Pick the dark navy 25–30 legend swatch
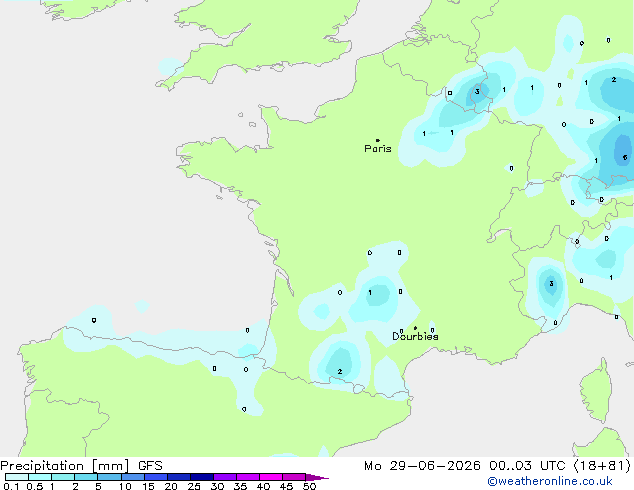The width and height of the screenshot is (634, 490). pos(202,477)
